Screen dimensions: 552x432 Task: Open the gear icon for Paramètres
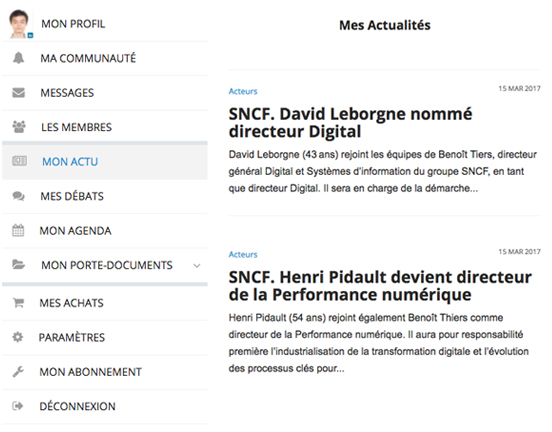(18, 337)
